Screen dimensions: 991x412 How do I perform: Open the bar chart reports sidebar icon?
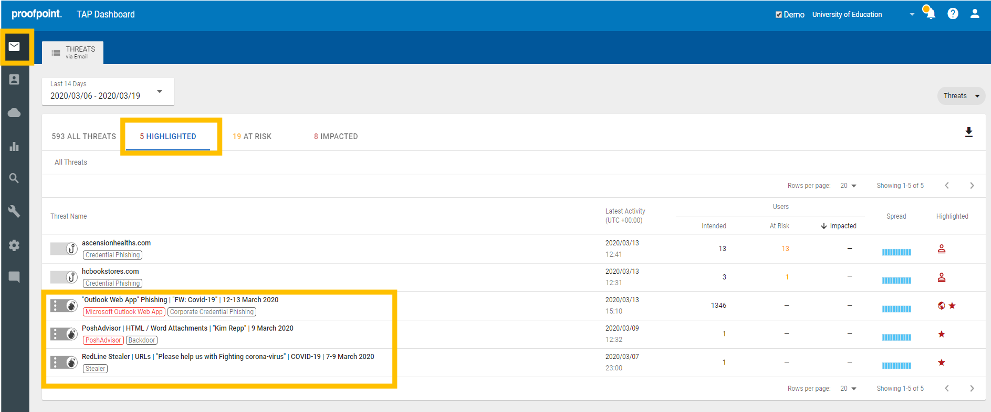14,146
